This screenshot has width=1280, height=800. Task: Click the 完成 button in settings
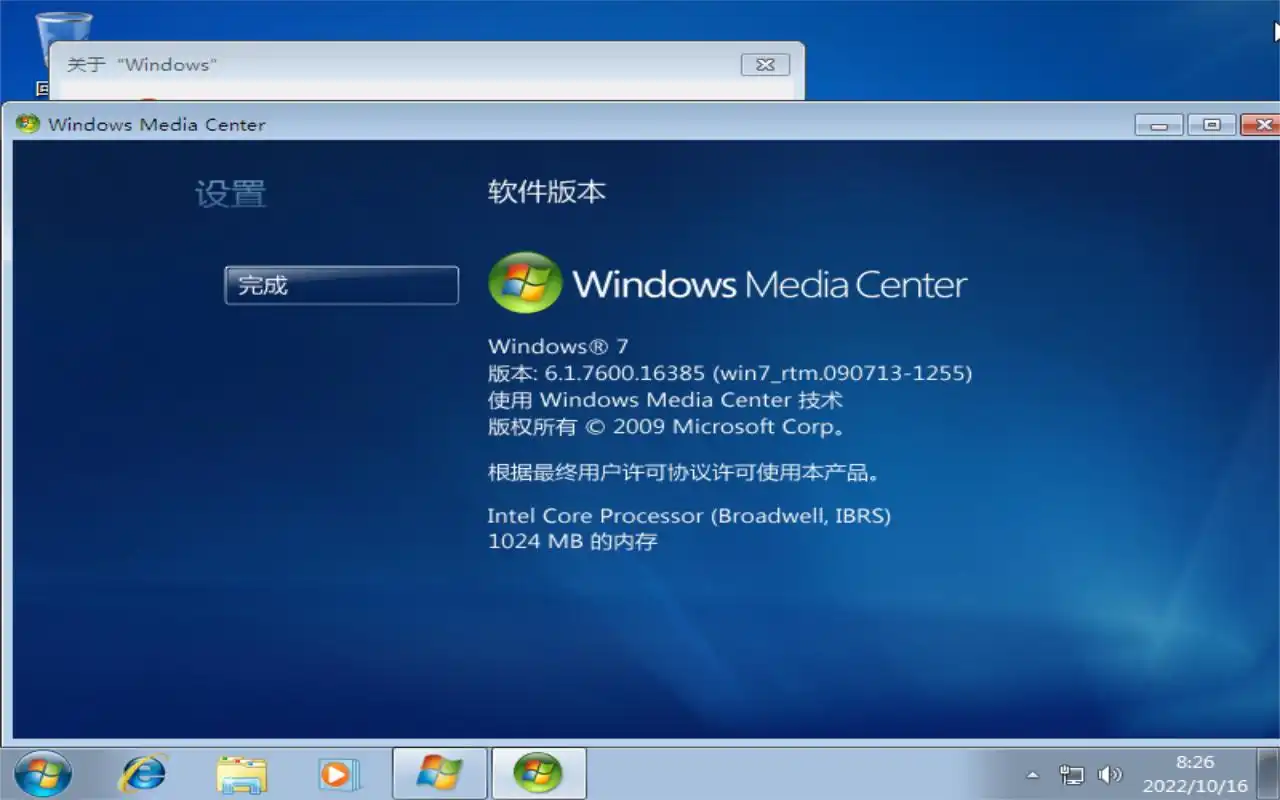[x=341, y=285]
